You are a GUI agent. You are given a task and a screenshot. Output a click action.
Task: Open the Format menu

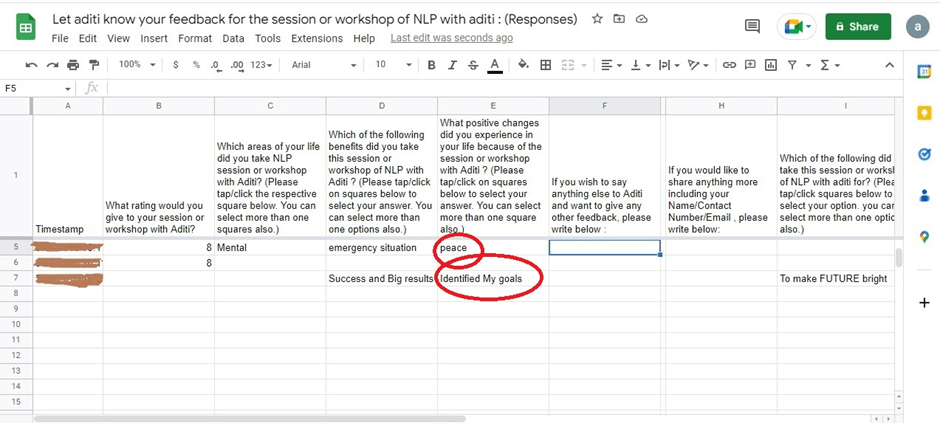(194, 38)
